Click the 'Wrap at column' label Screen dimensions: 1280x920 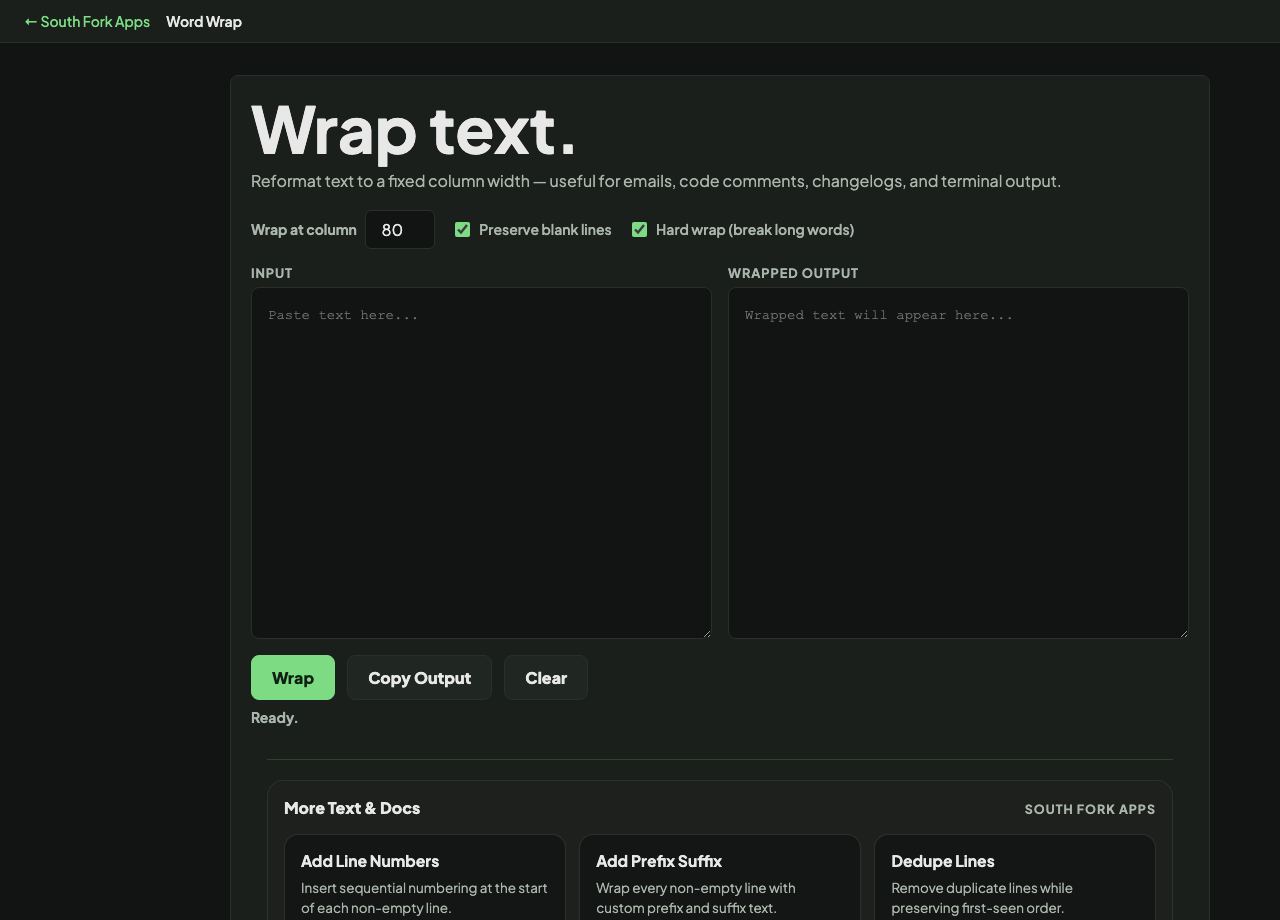304,230
